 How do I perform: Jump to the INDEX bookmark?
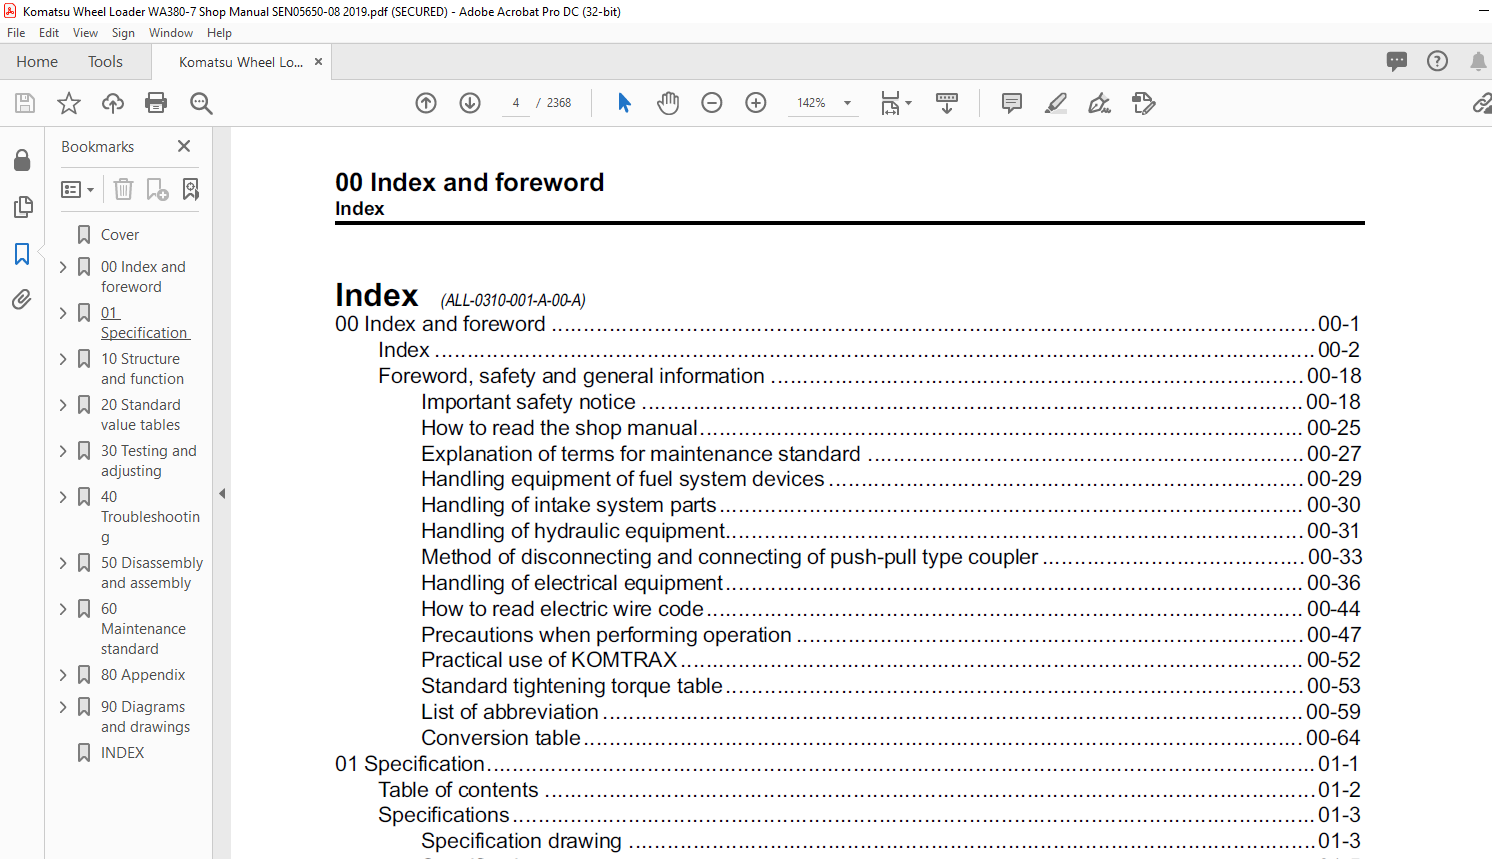coord(122,753)
